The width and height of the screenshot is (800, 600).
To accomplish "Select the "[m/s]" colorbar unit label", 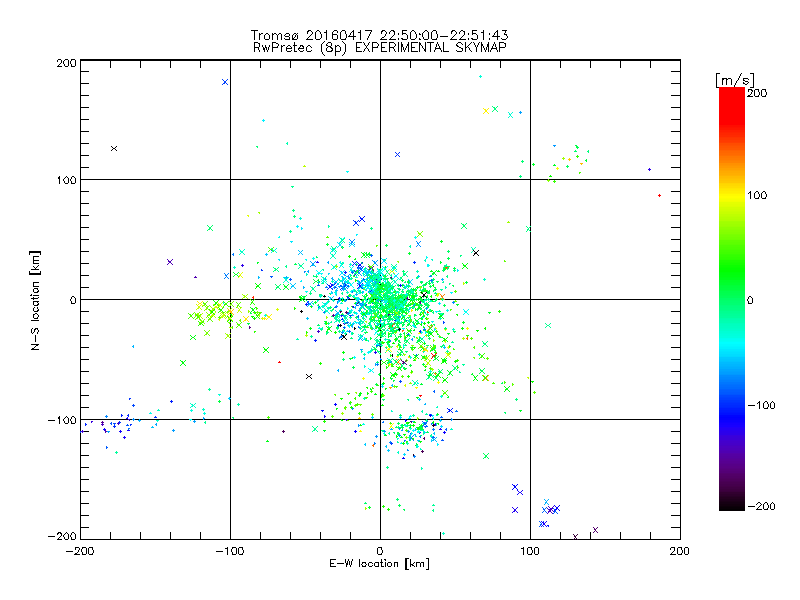I will pyautogui.click(x=735, y=80).
